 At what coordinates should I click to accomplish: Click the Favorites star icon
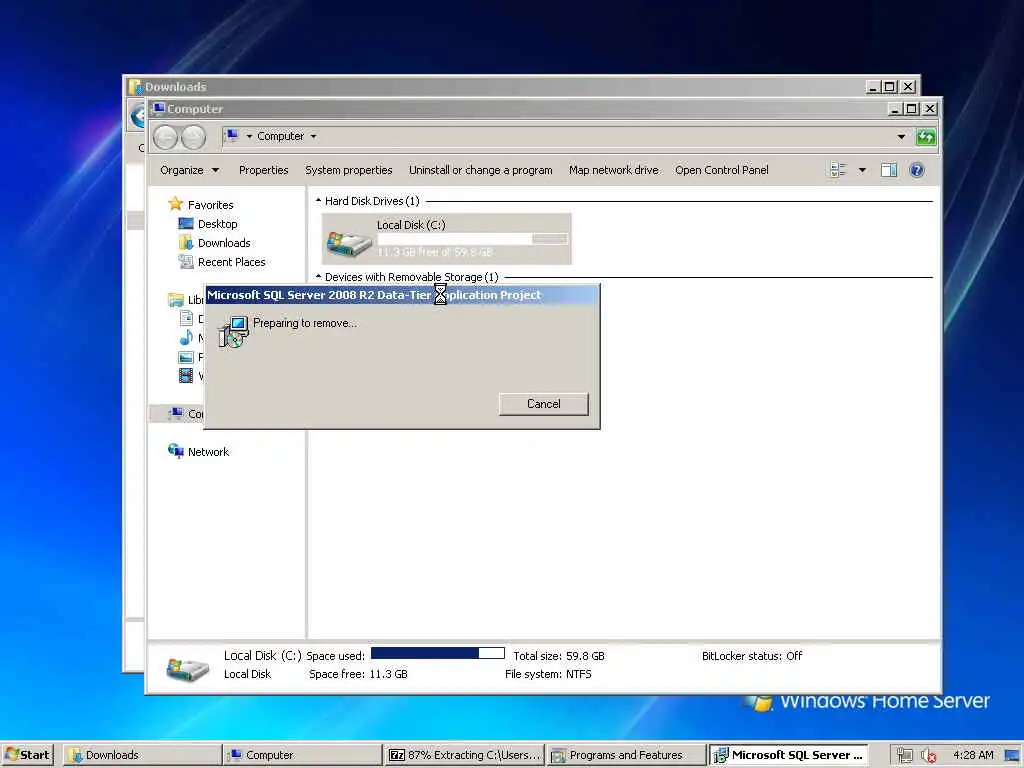[175, 204]
